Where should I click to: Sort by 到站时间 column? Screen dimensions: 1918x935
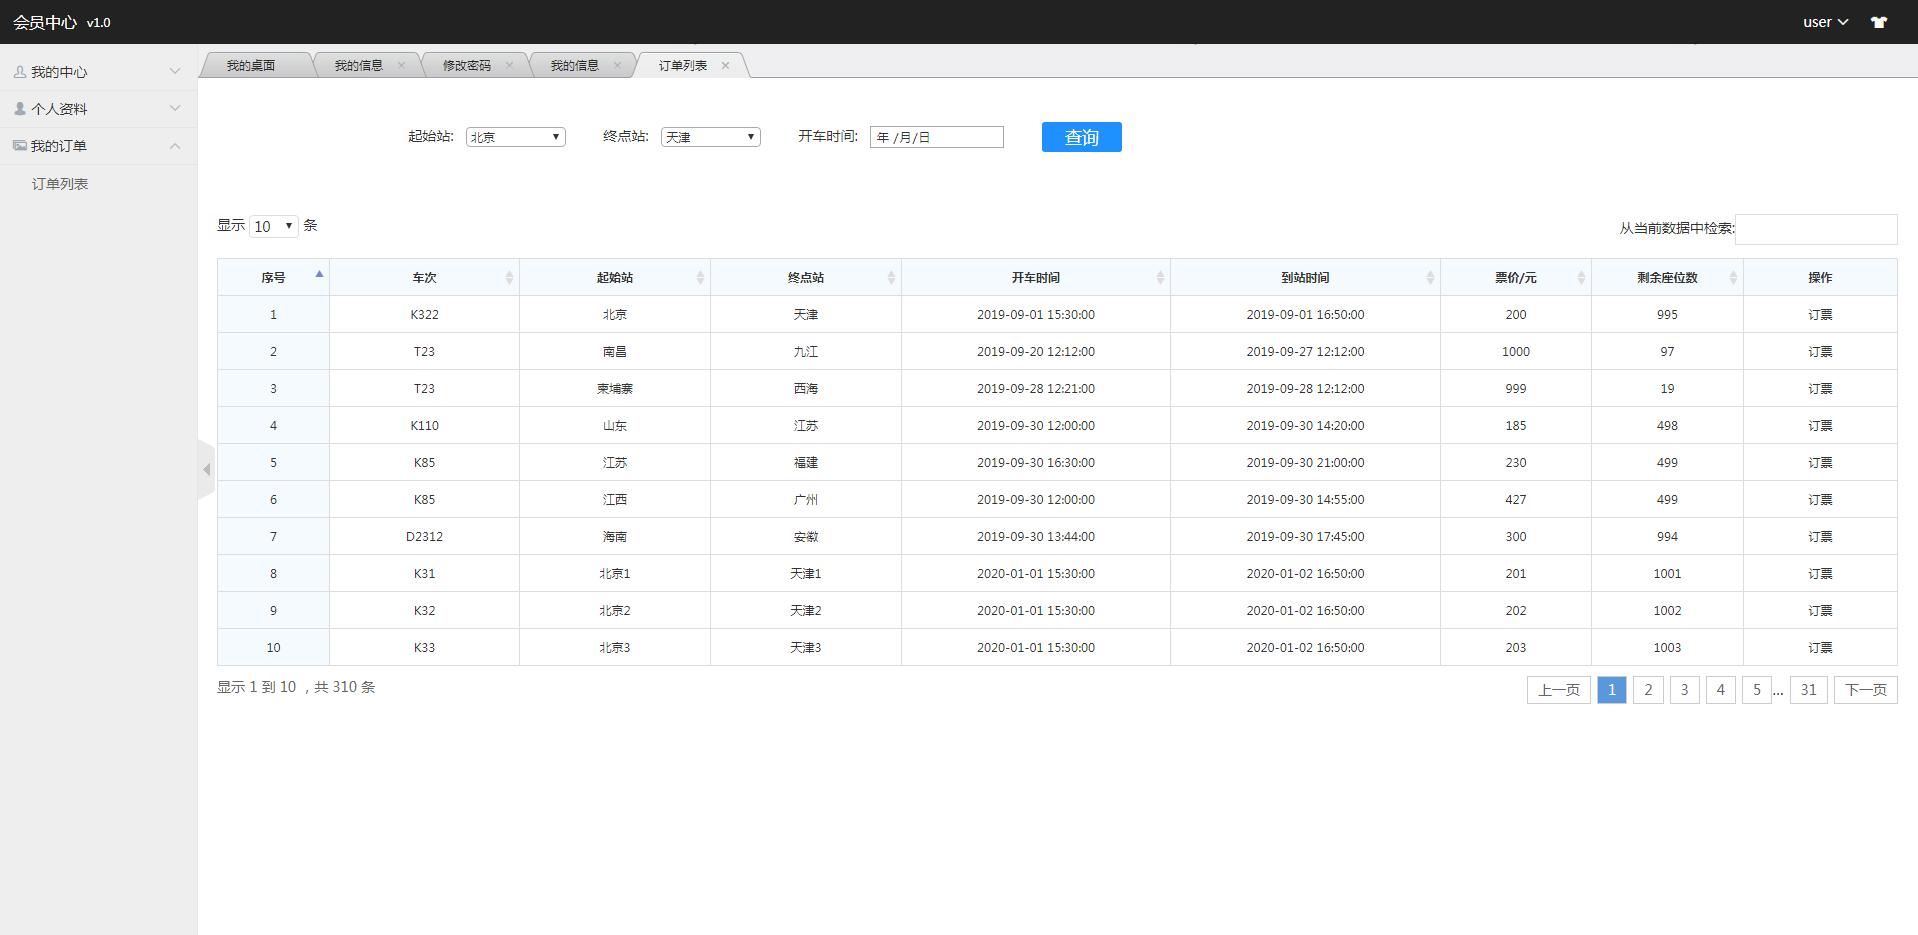click(1305, 278)
